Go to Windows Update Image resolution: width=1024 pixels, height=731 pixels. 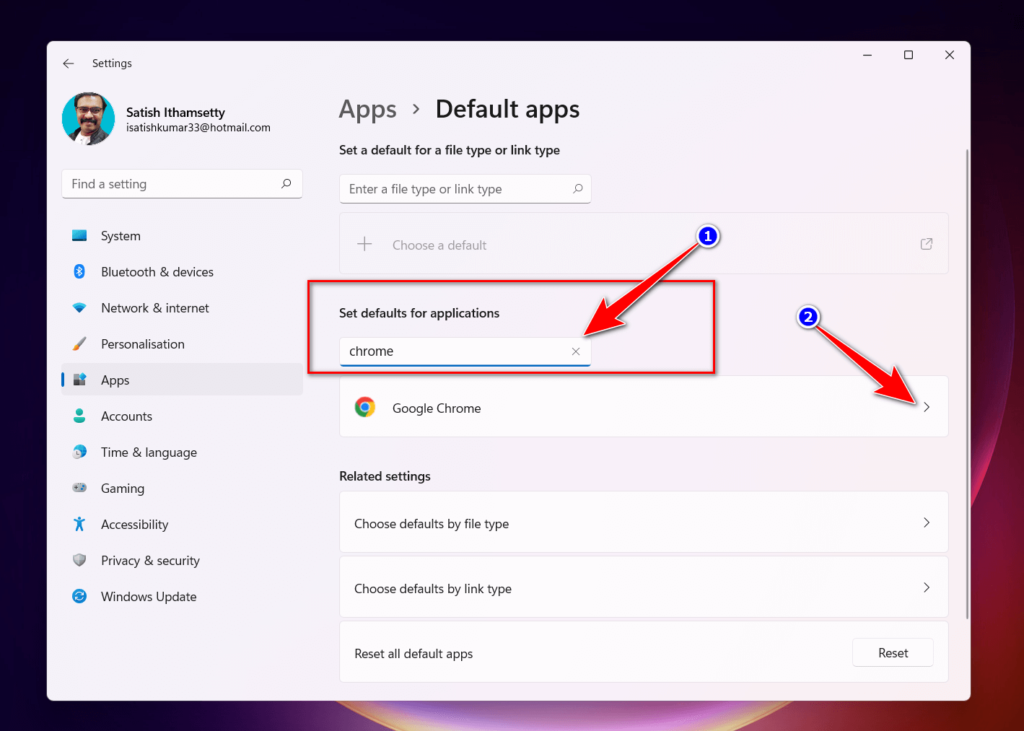(182, 596)
